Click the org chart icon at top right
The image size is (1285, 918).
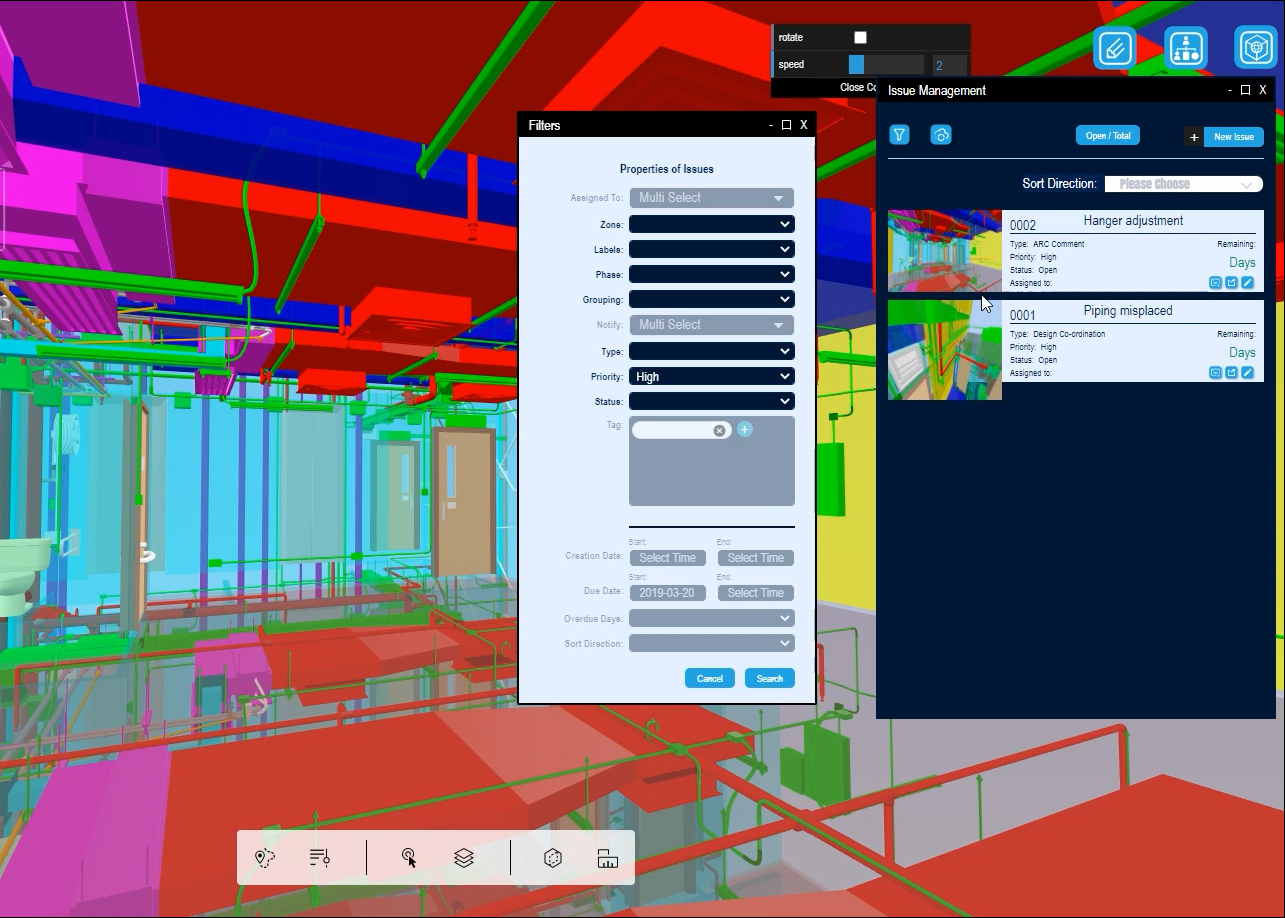[1185, 48]
